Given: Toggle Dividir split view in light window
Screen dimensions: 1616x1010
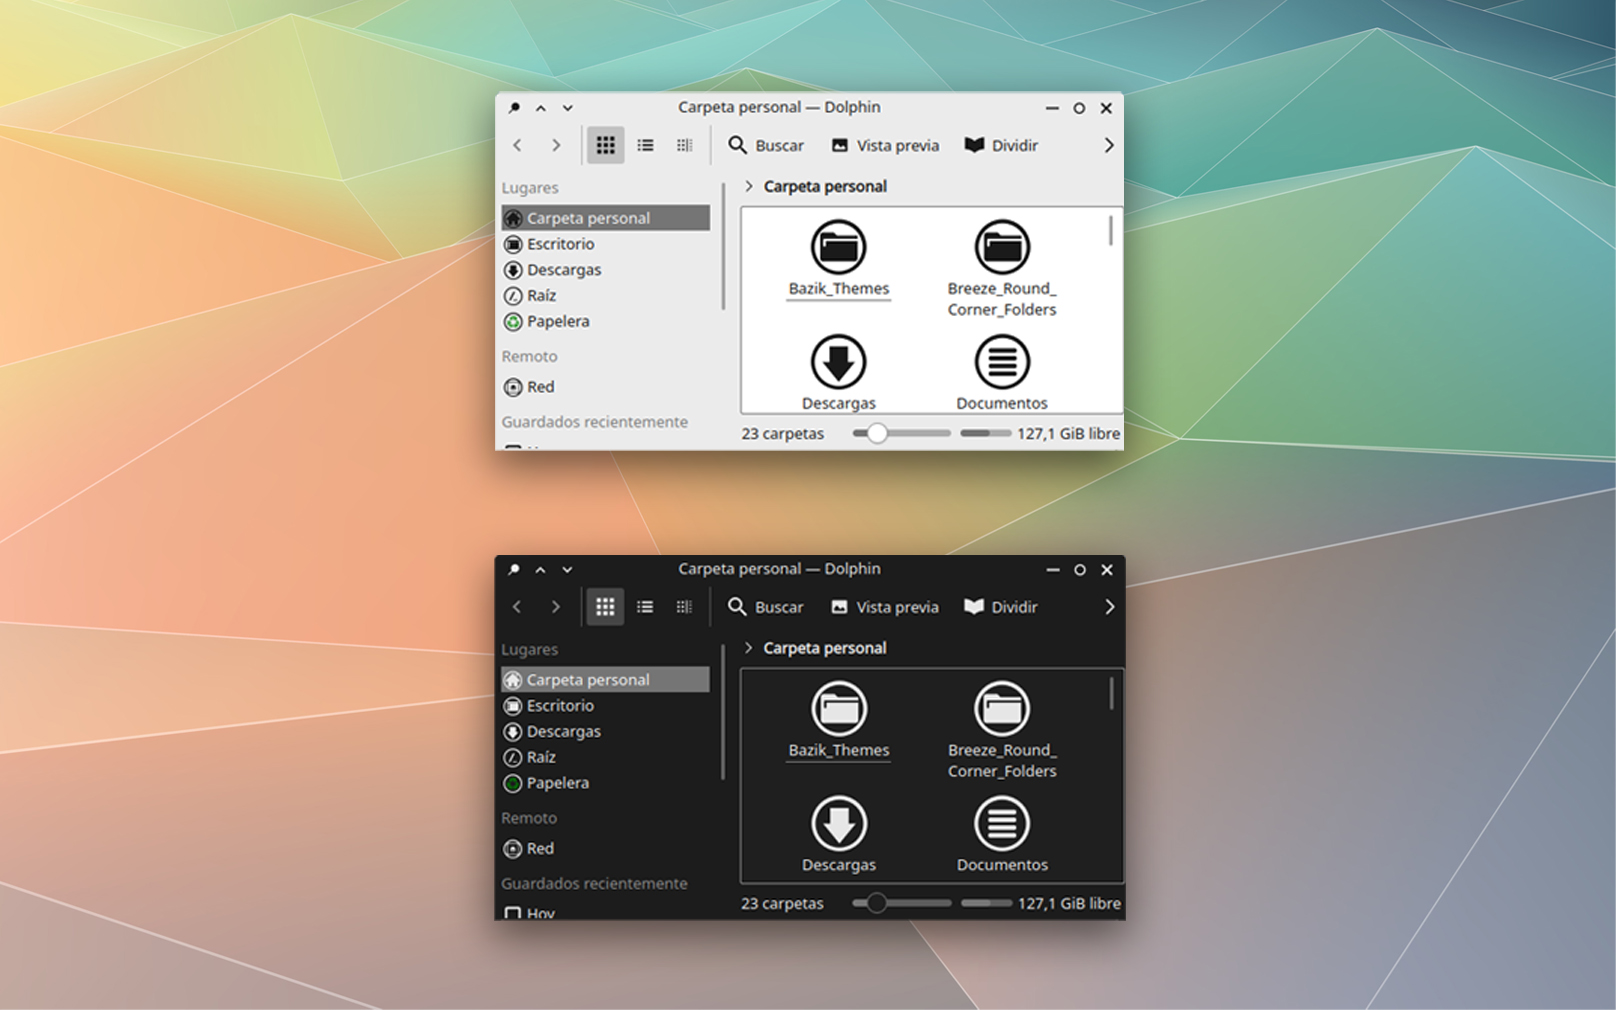Looking at the screenshot, I should [1001, 145].
